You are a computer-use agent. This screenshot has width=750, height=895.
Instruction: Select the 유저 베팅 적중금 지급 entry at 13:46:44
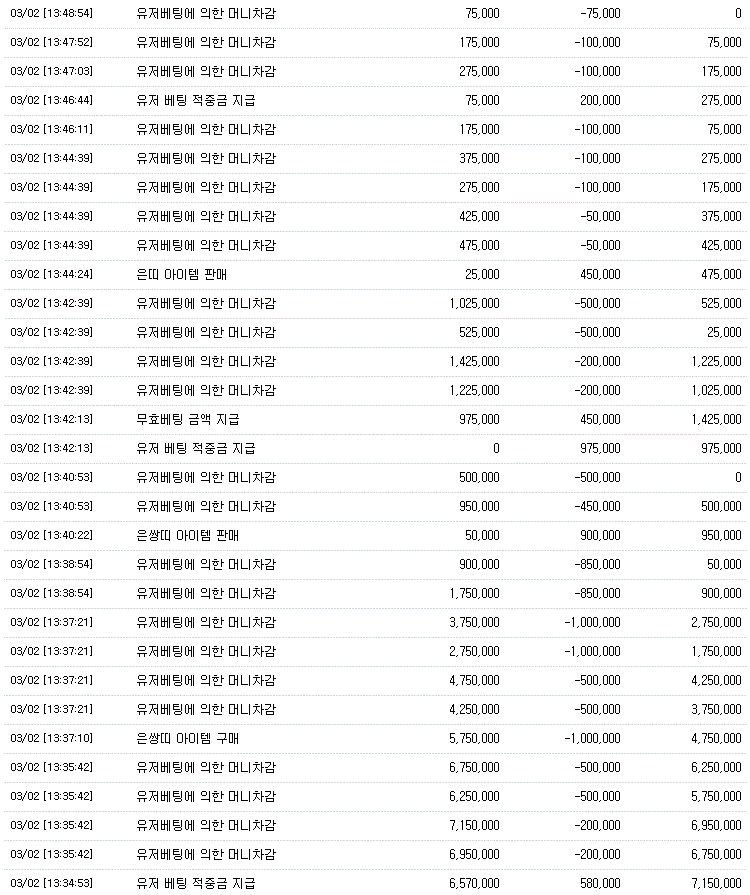click(x=196, y=100)
